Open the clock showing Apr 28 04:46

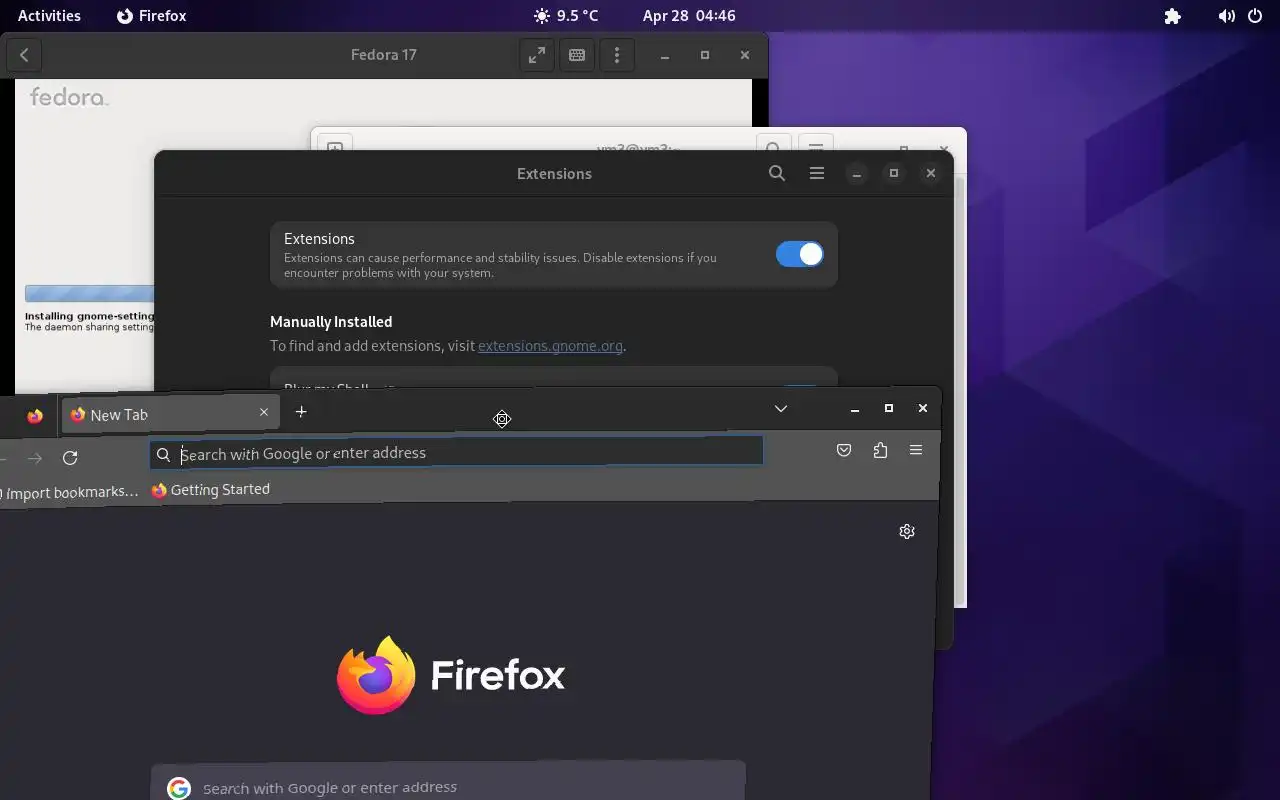click(689, 16)
